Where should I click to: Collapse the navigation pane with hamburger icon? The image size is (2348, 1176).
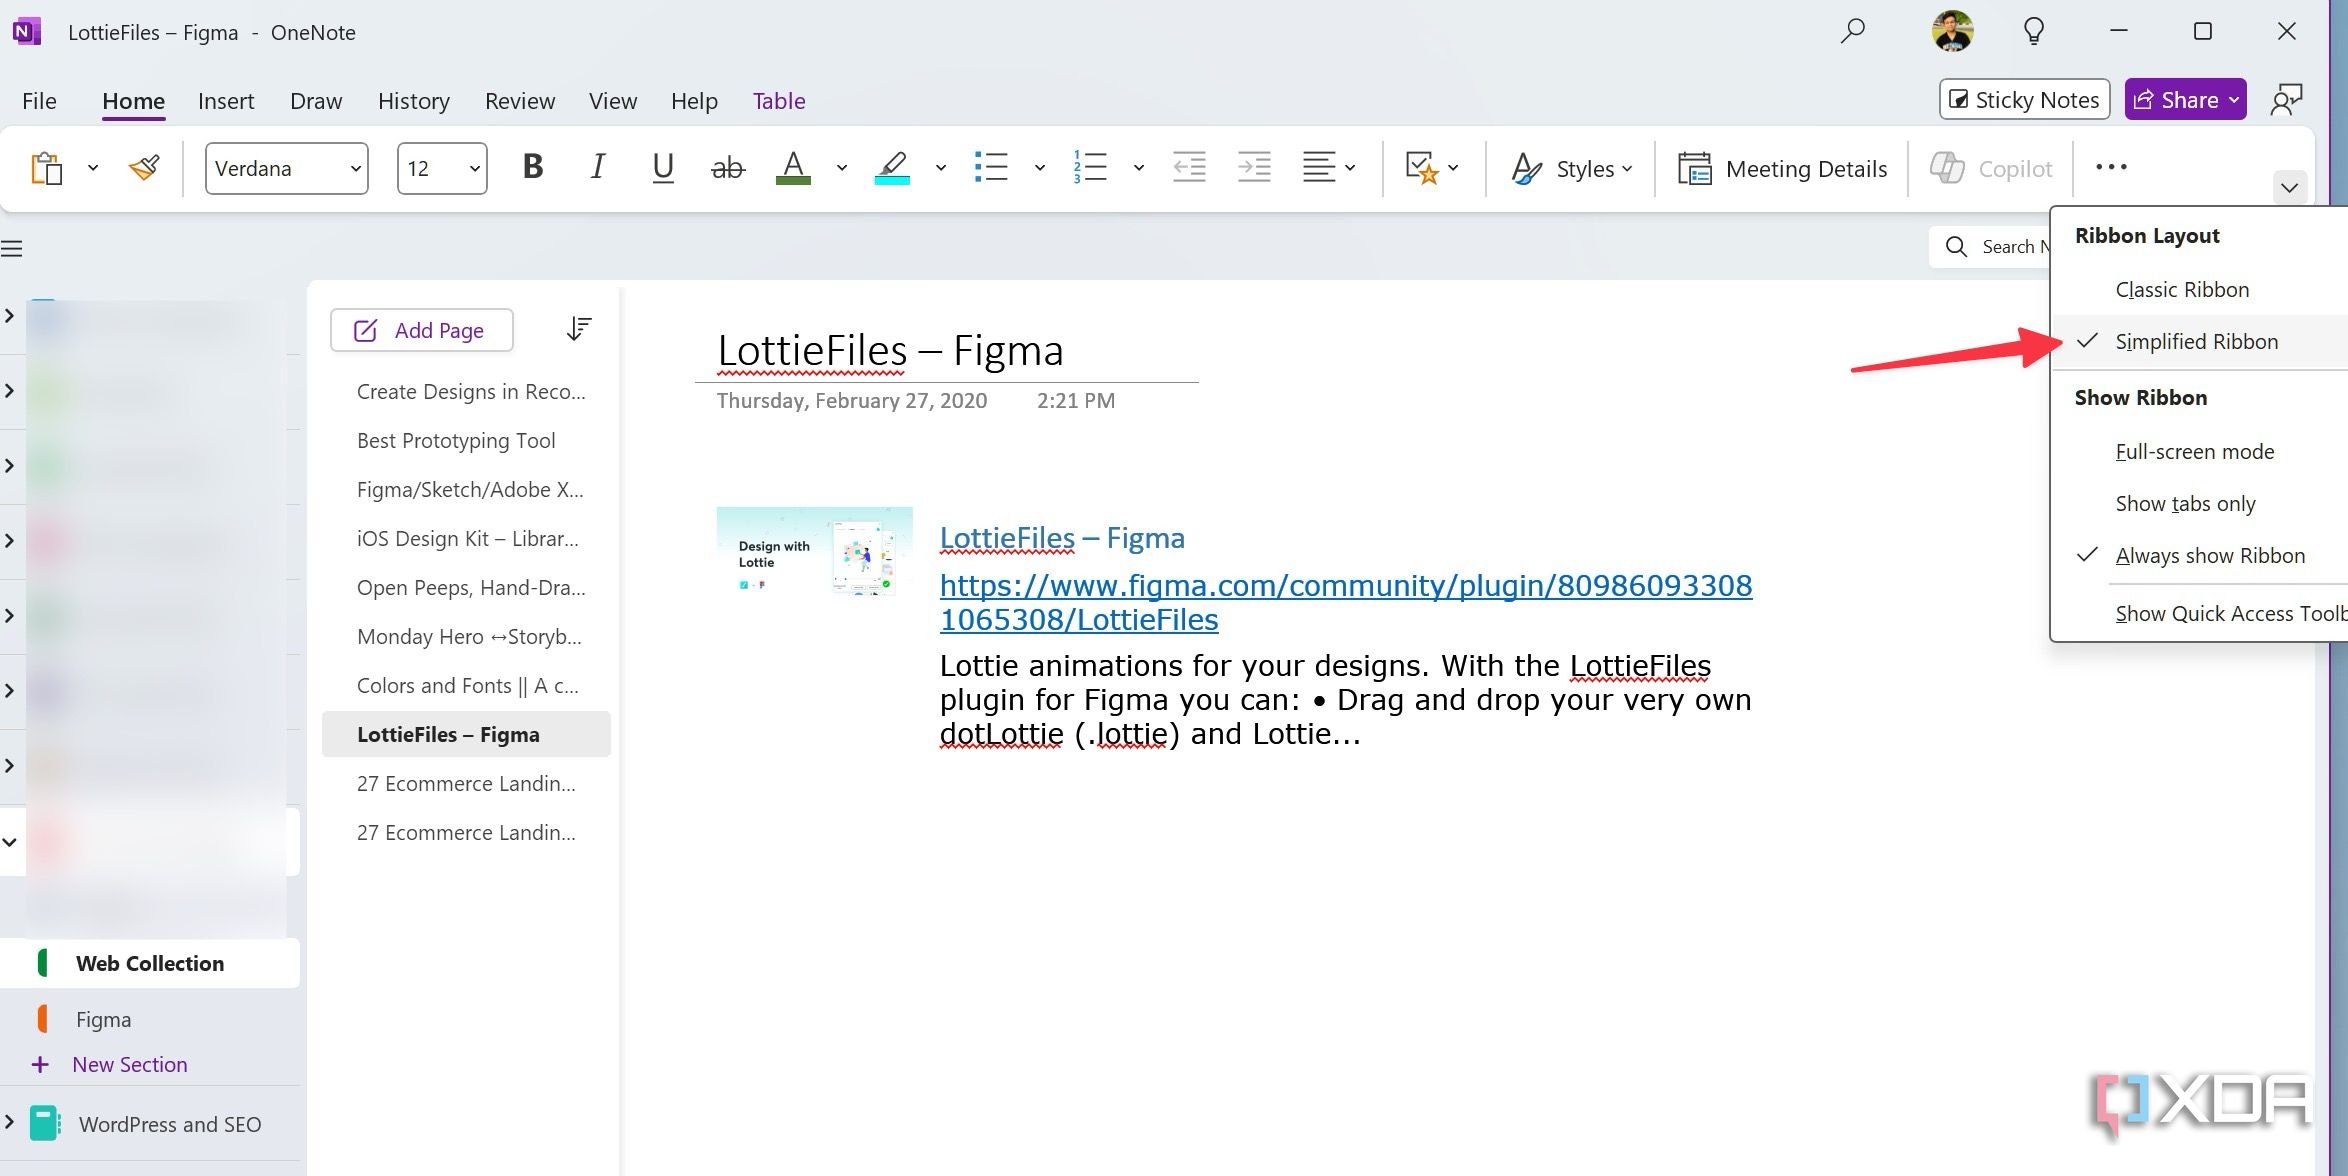tap(12, 247)
